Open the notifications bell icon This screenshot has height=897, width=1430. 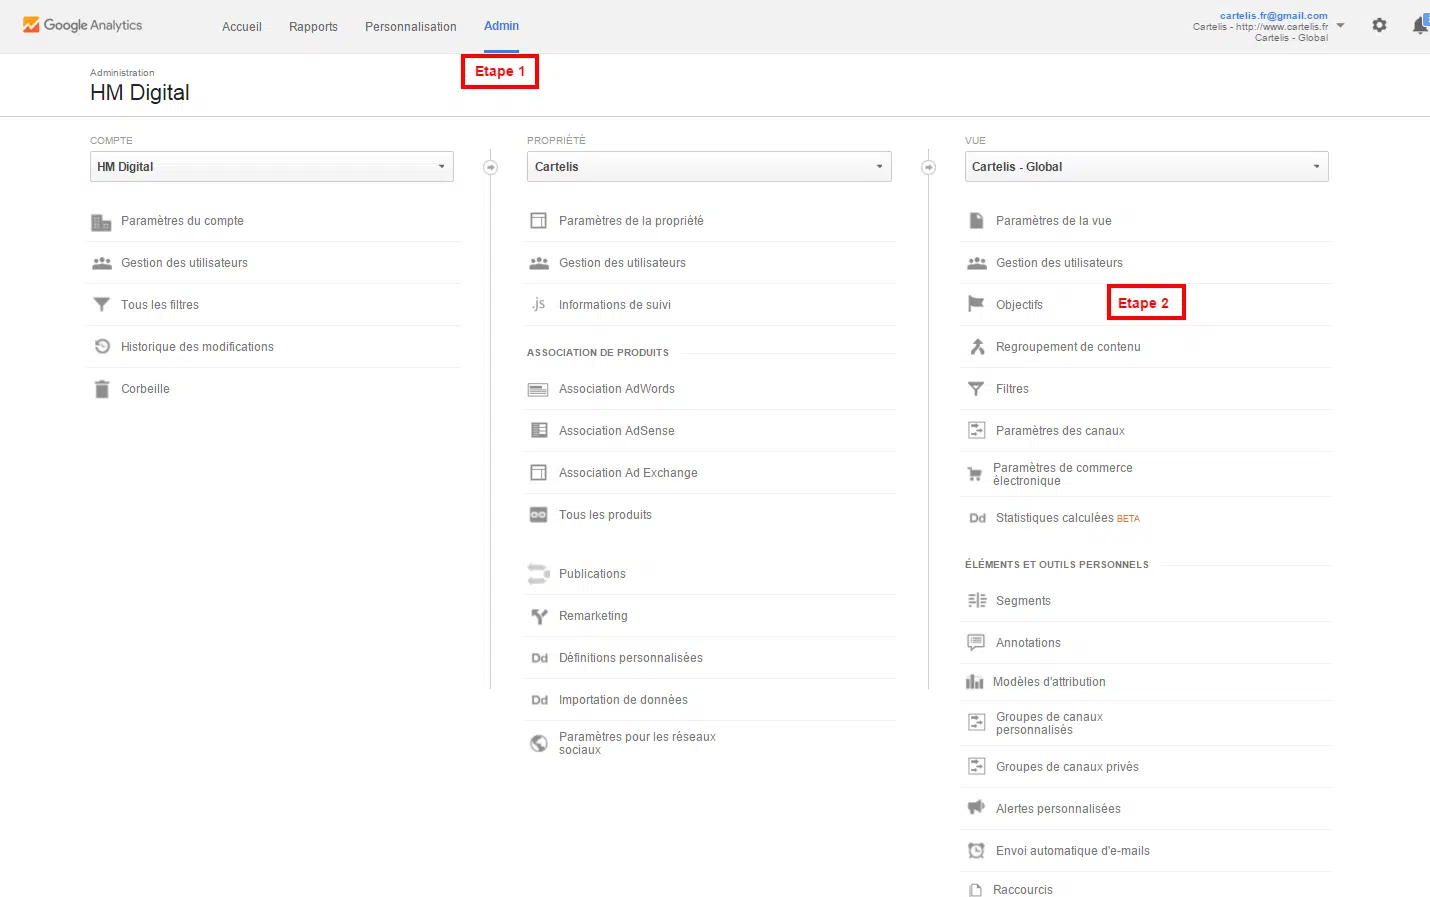(x=1419, y=26)
